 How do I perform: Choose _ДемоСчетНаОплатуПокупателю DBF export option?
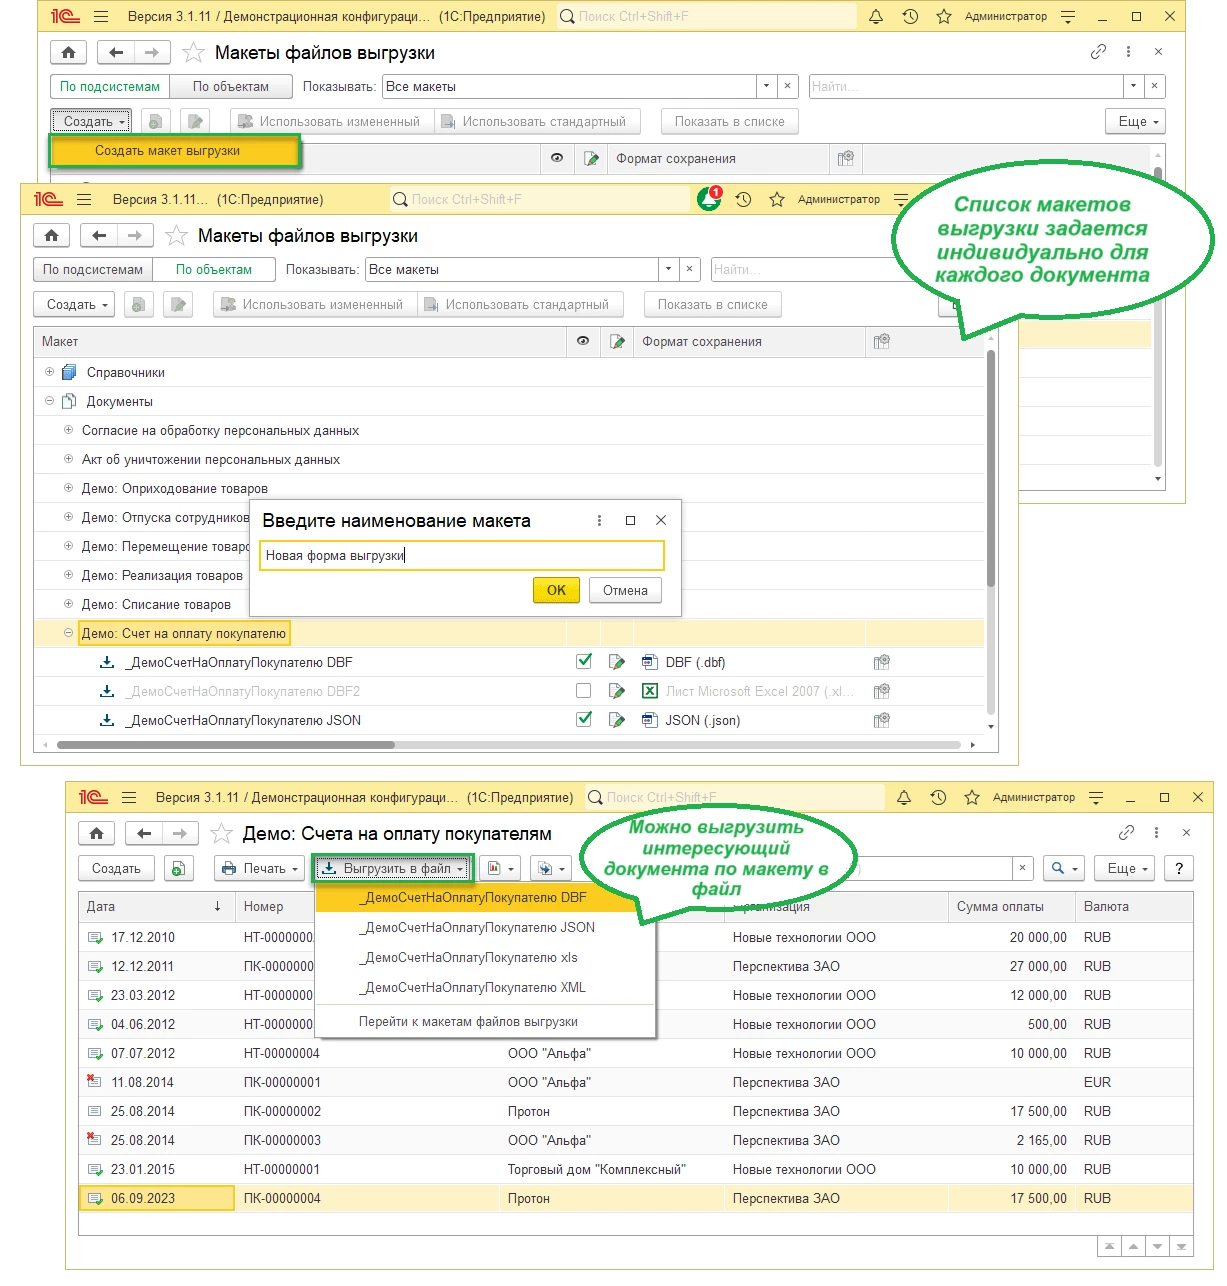(477, 898)
